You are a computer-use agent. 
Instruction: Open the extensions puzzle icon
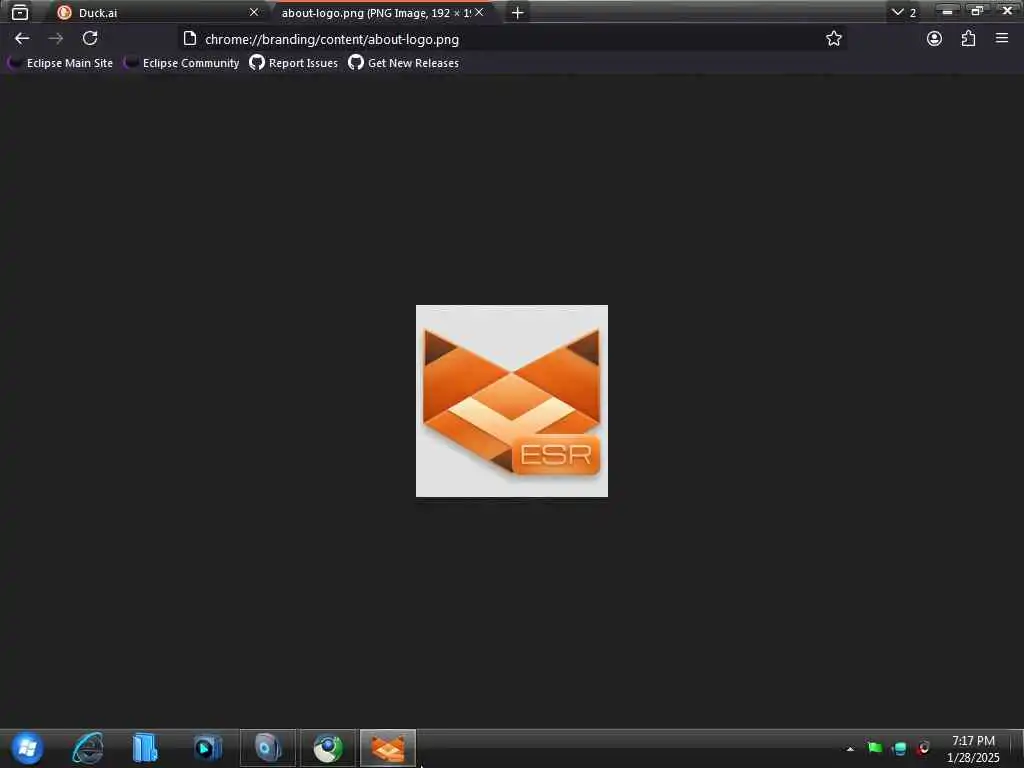(968, 39)
